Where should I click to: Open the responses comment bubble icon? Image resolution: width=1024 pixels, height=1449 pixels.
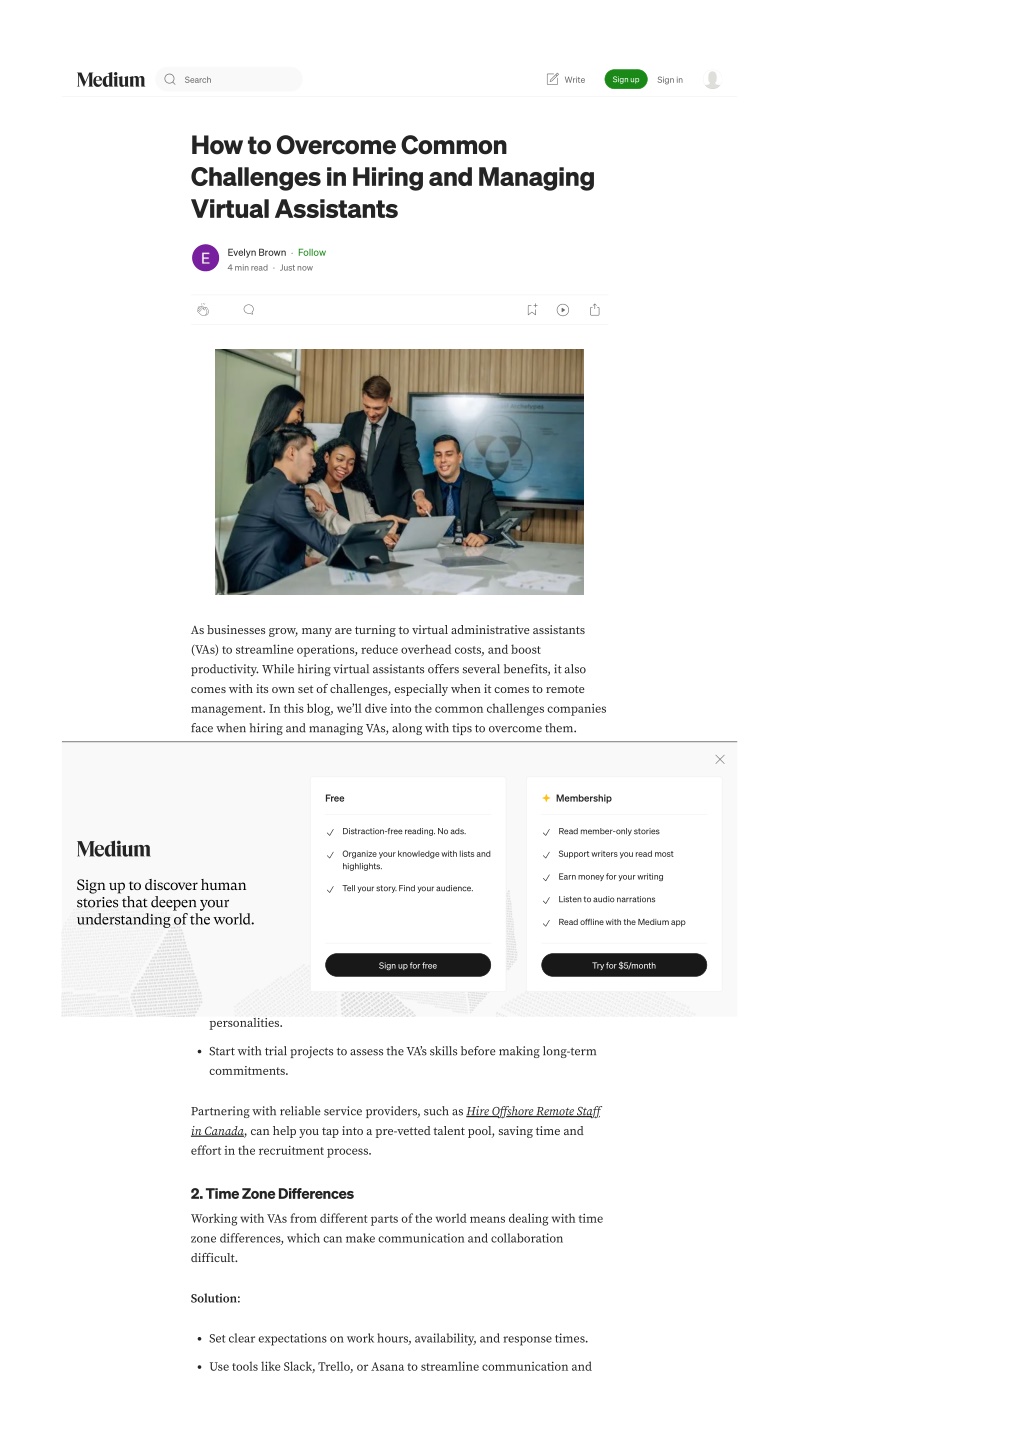[x=249, y=310]
